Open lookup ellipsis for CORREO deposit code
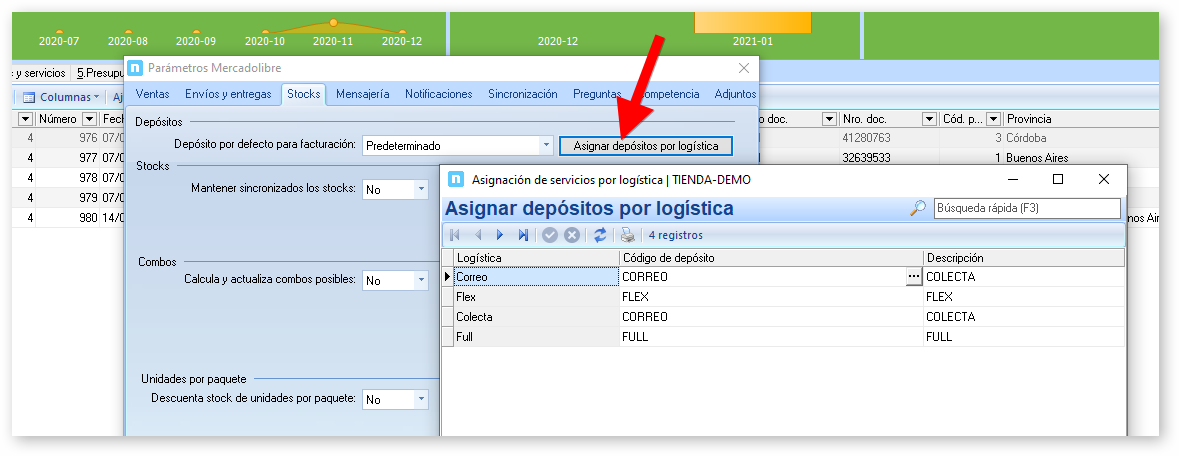 (912, 276)
